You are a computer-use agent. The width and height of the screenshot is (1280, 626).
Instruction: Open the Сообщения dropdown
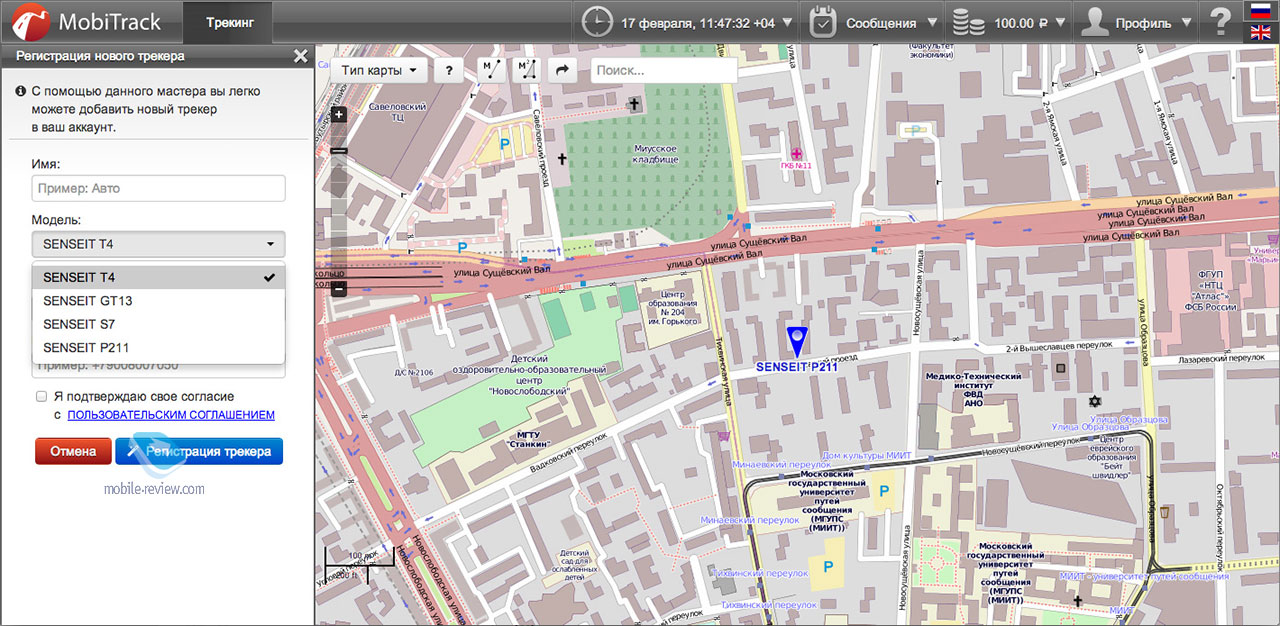tap(875, 22)
